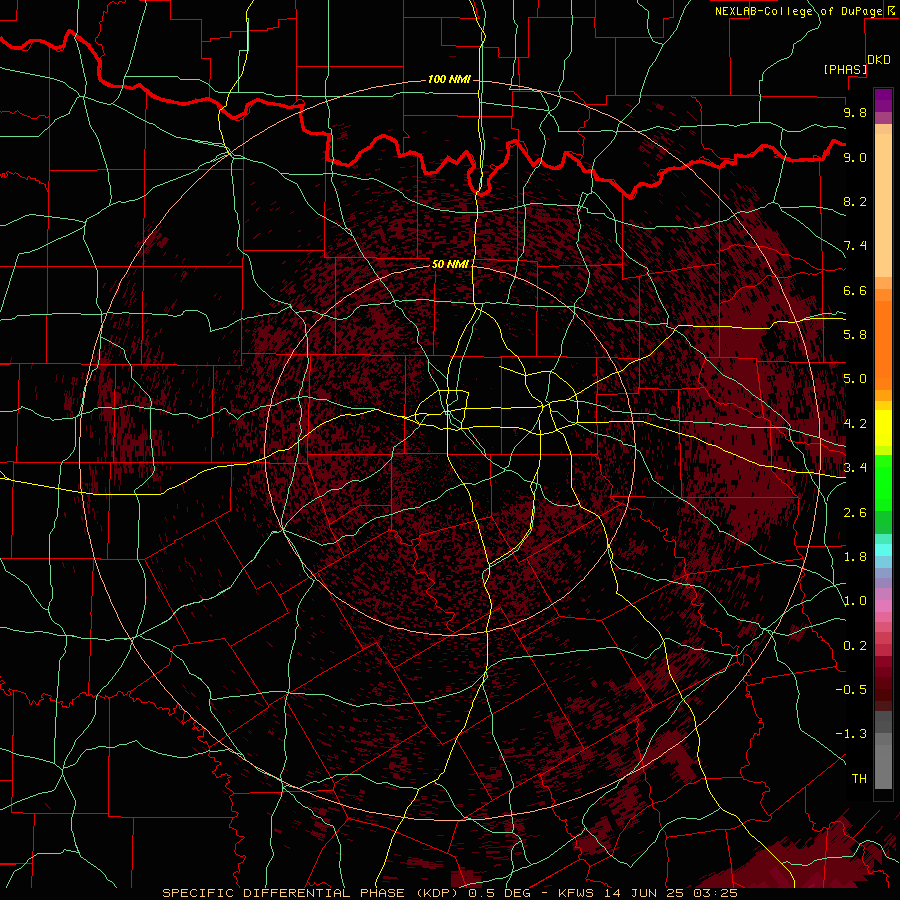Image resolution: width=900 pixels, height=900 pixels.
Task: Click the 1.0 scale value
Action: coord(855,601)
